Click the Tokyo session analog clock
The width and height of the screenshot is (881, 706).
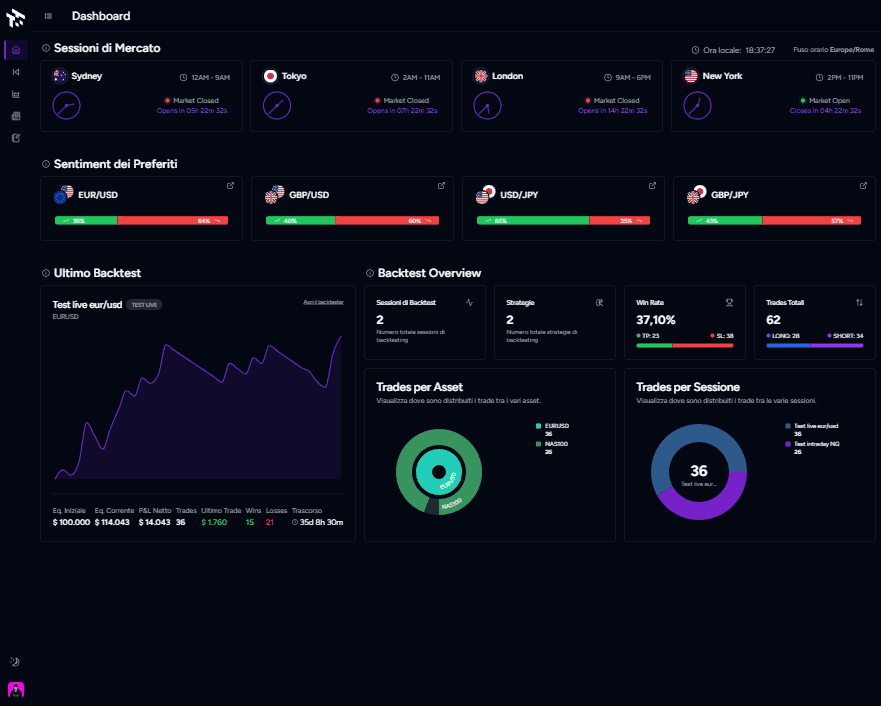[x=277, y=106]
